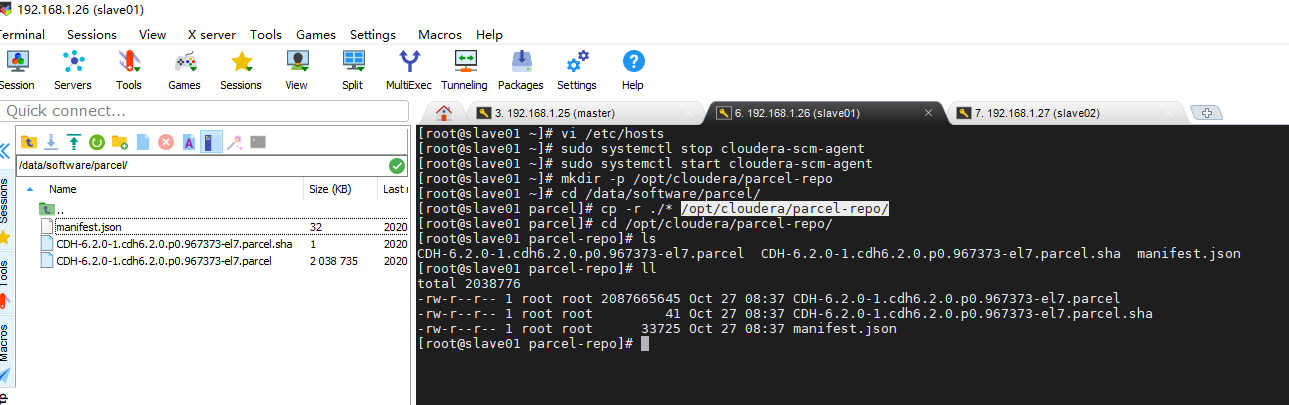Open the Packages toolbar button
The height and width of the screenshot is (405, 1289).
pyautogui.click(x=521, y=70)
